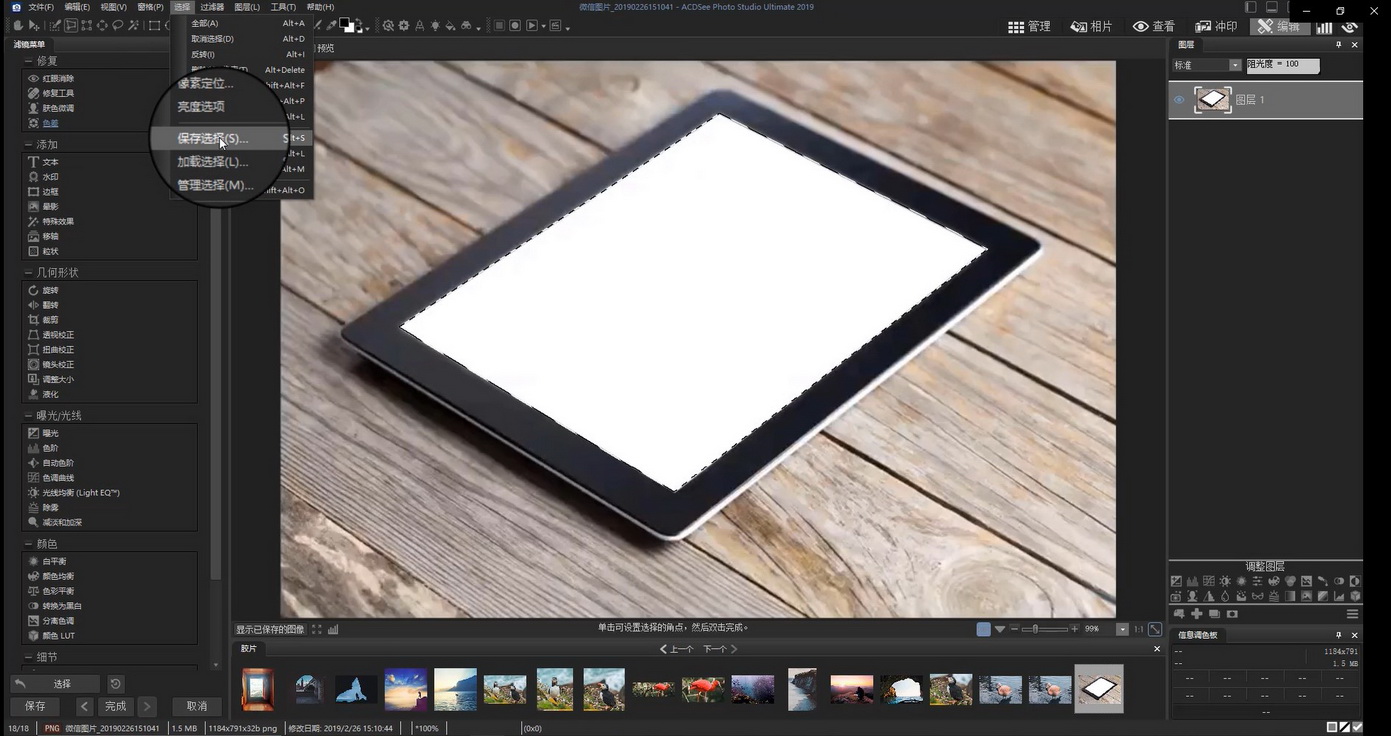Click the 取消 button
Image resolution: width=1391 pixels, height=736 pixels.
click(197, 706)
